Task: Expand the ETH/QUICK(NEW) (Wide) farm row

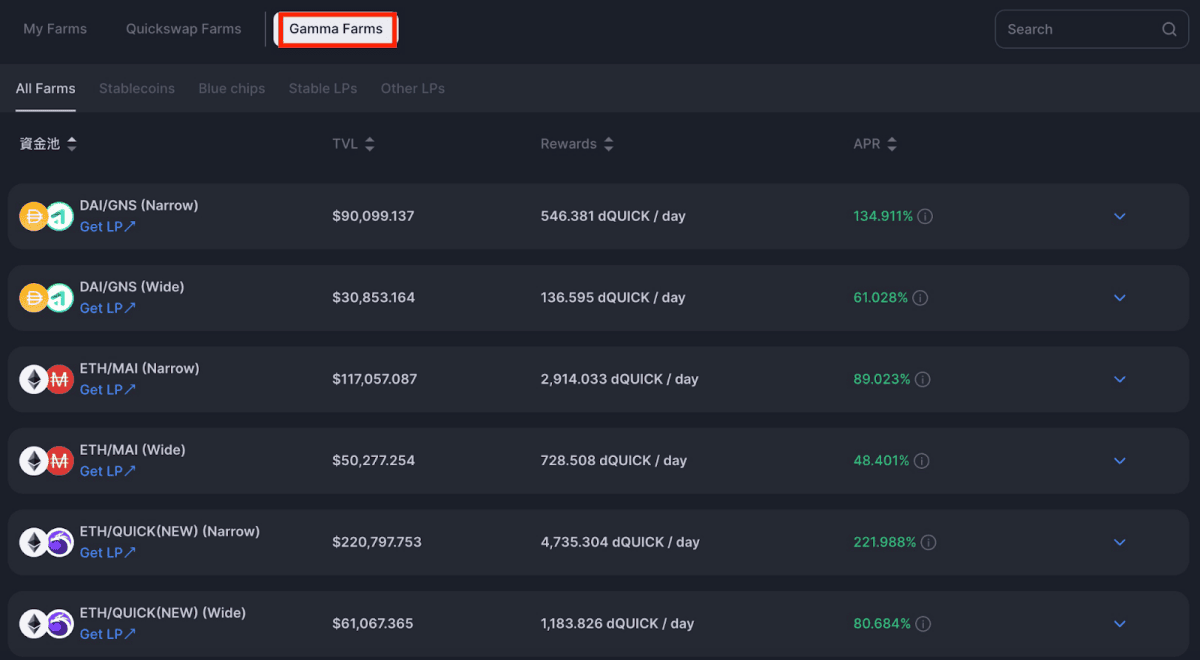Action: (x=1120, y=624)
